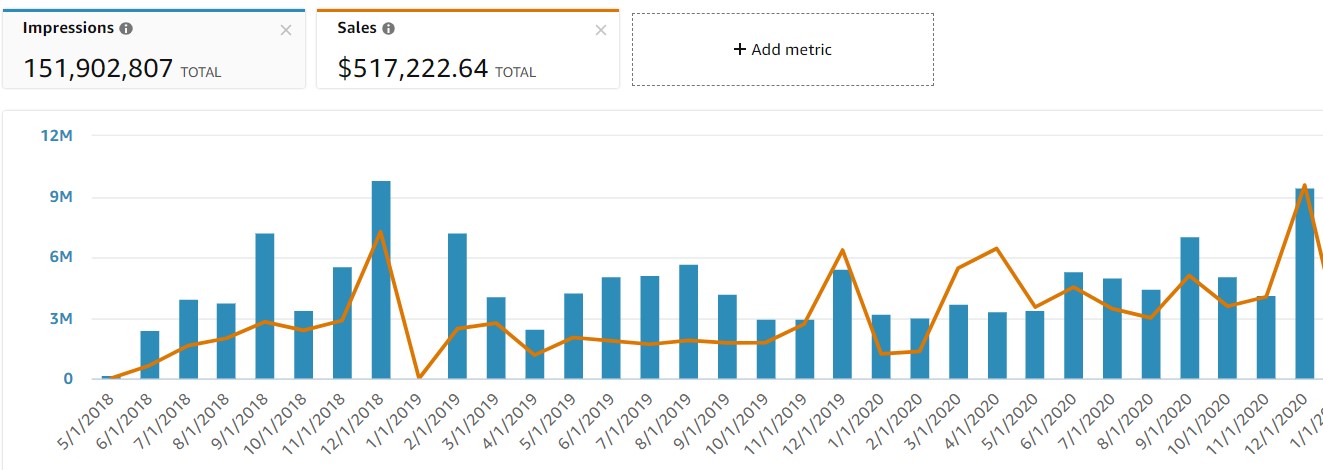Click the sales line peak at 4/1/2020
This screenshot has width=1323, height=470.
(996, 248)
